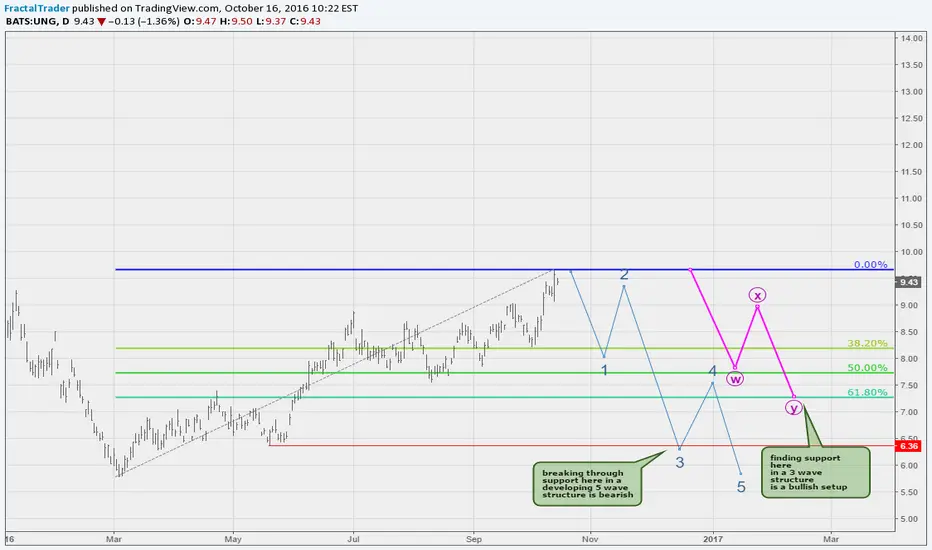Click the Jul label on time axis

coord(353,539)
